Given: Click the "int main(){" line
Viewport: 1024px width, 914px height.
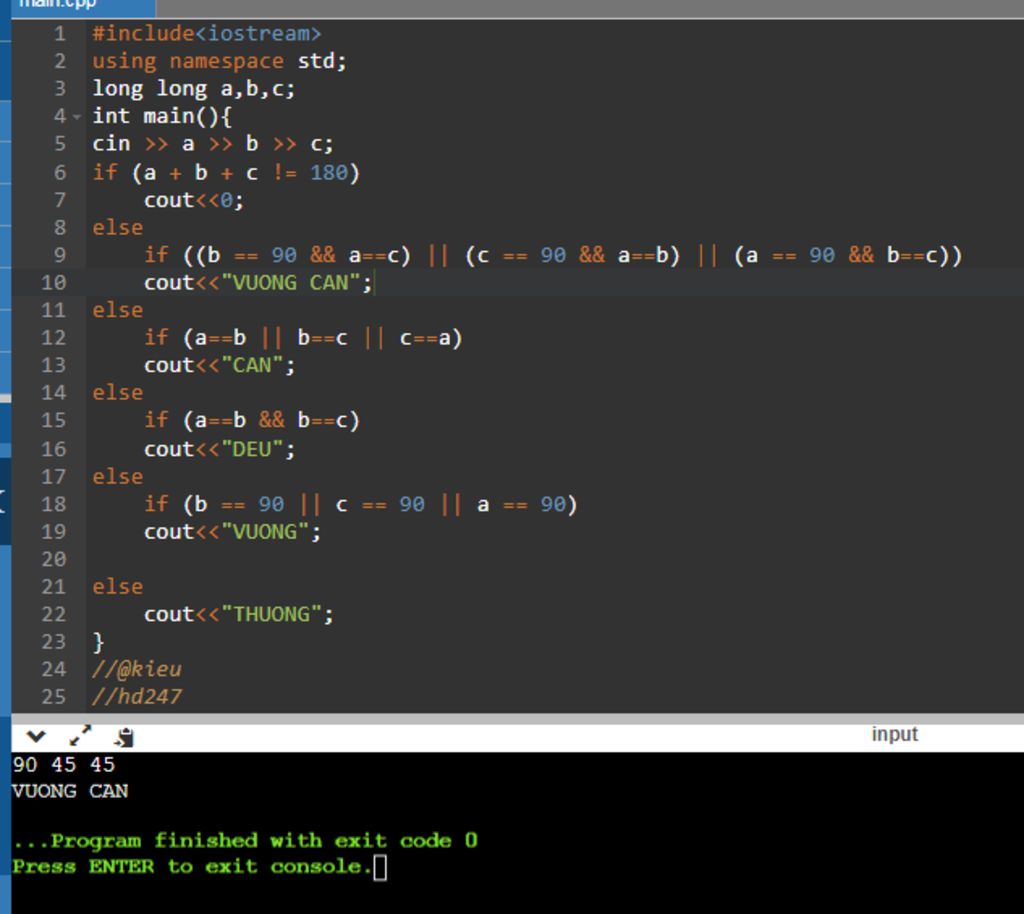Looking at the screenshot, I should pyautogui.click(x=162, y=116).
